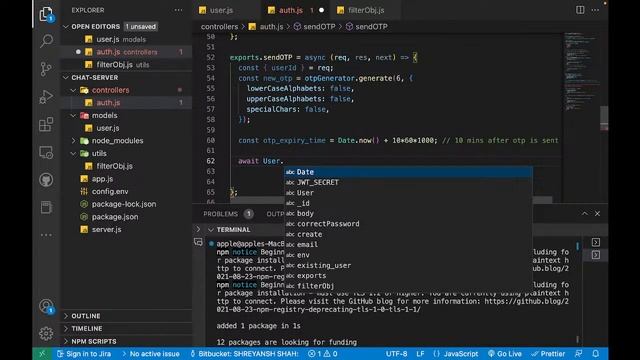Switch to the auth.js editor tab

291,10
